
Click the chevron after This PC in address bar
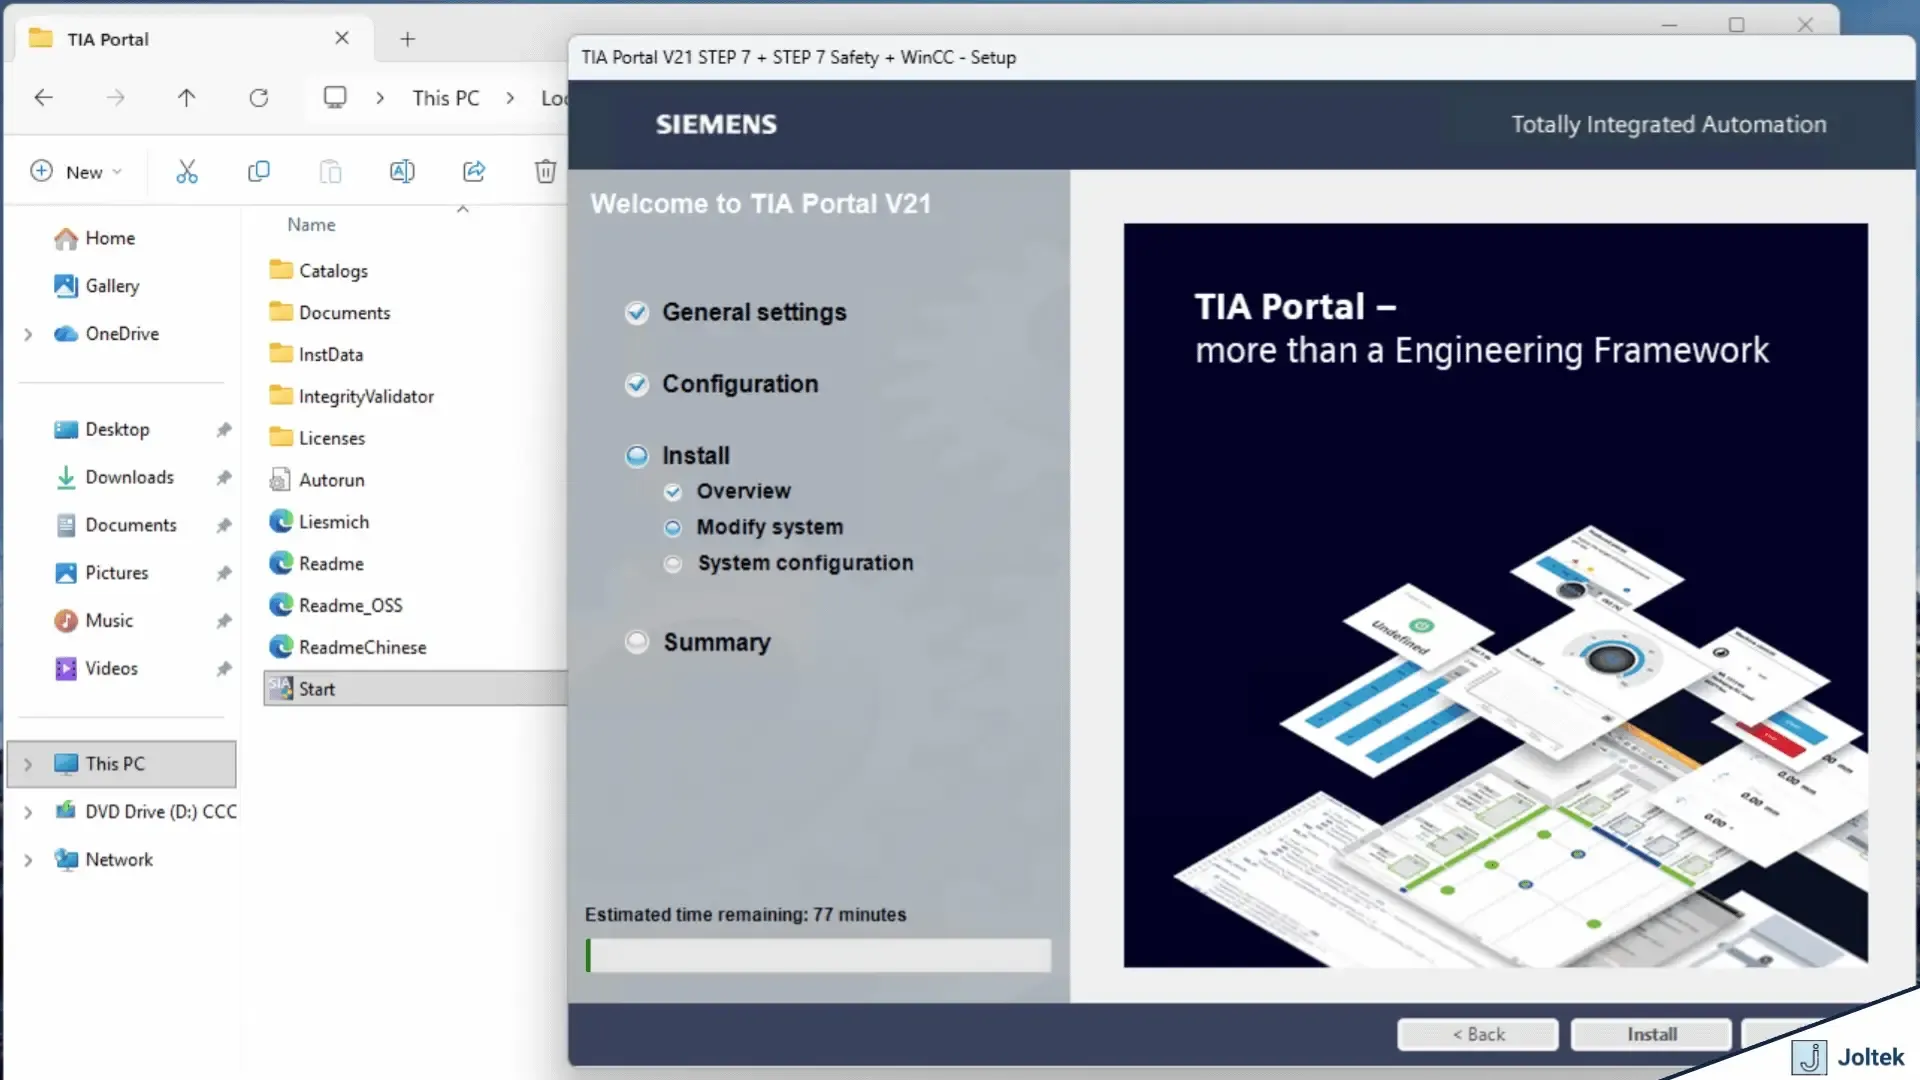[x=510, y=98]
